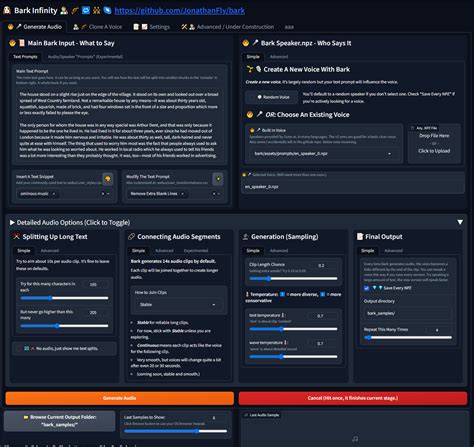
Task: Click the Output directory field bark_samples/
Action: tap(407, 313)
